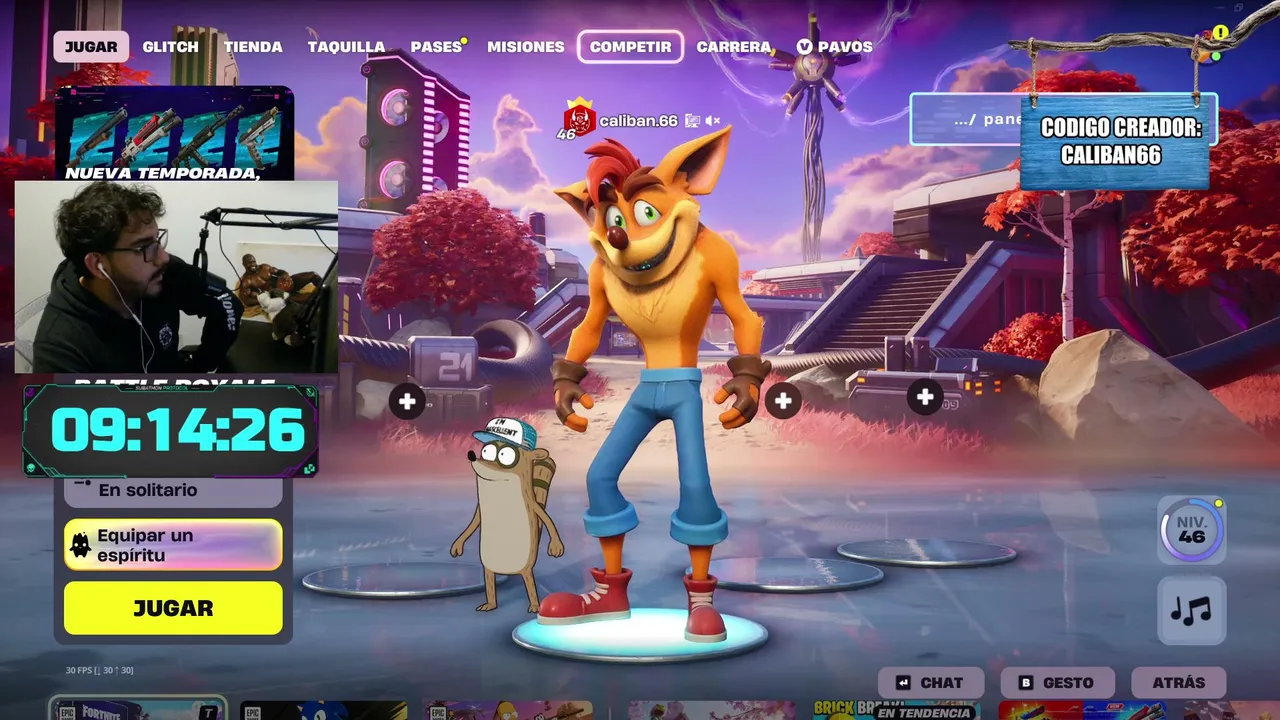This screenshot has width=1280, height=720.
Task: Open the NIV. 46 level progress ring
Action: click(x=1191, y=530)
